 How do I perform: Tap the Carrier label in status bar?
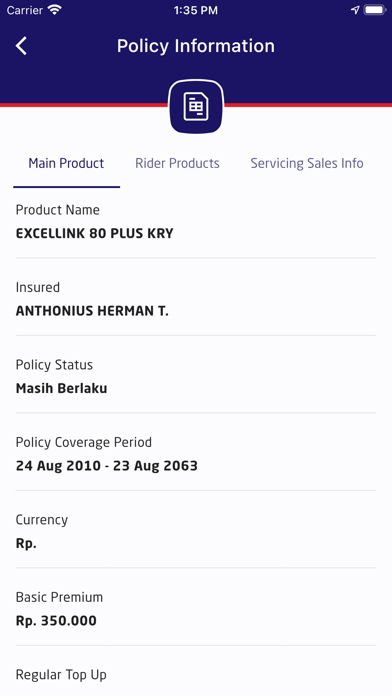(24, 10)
